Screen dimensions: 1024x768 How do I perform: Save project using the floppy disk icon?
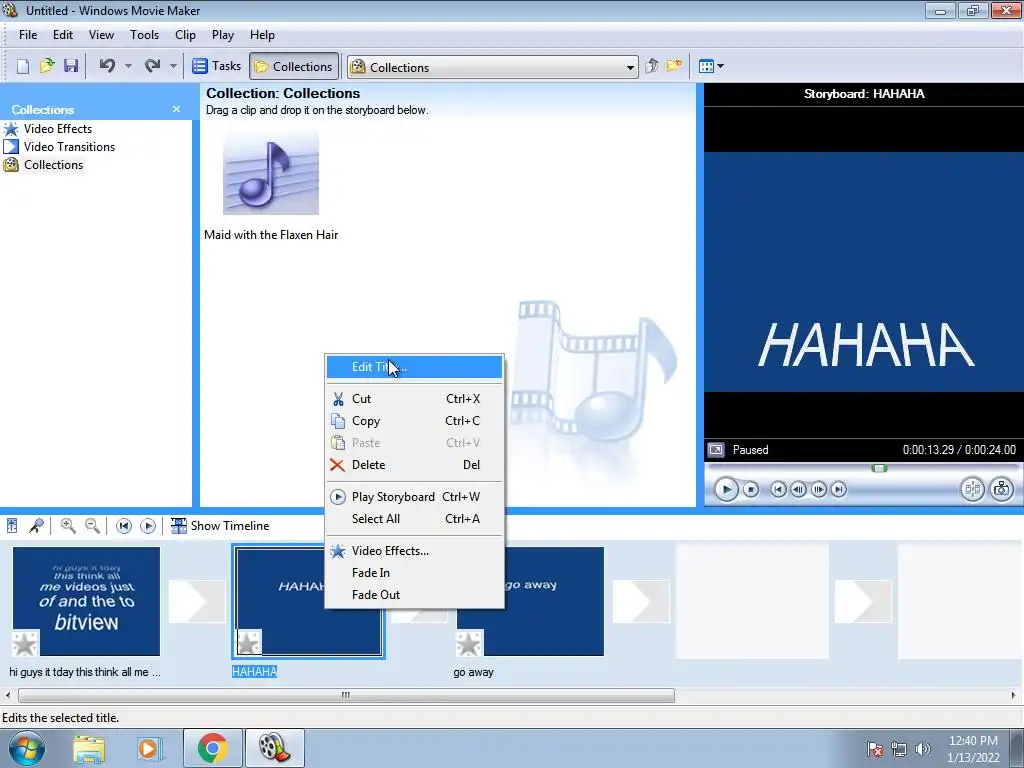coord(71,66)
